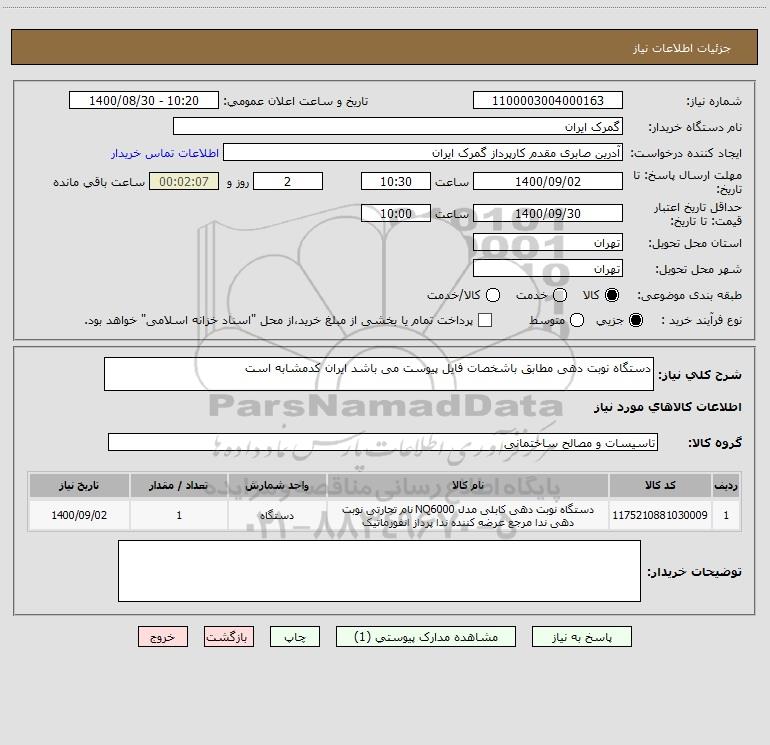This screenshot has width=770, height=745.
Task: Click the price validity date 1400/09/30 field
Action: [x=548, y=213]
